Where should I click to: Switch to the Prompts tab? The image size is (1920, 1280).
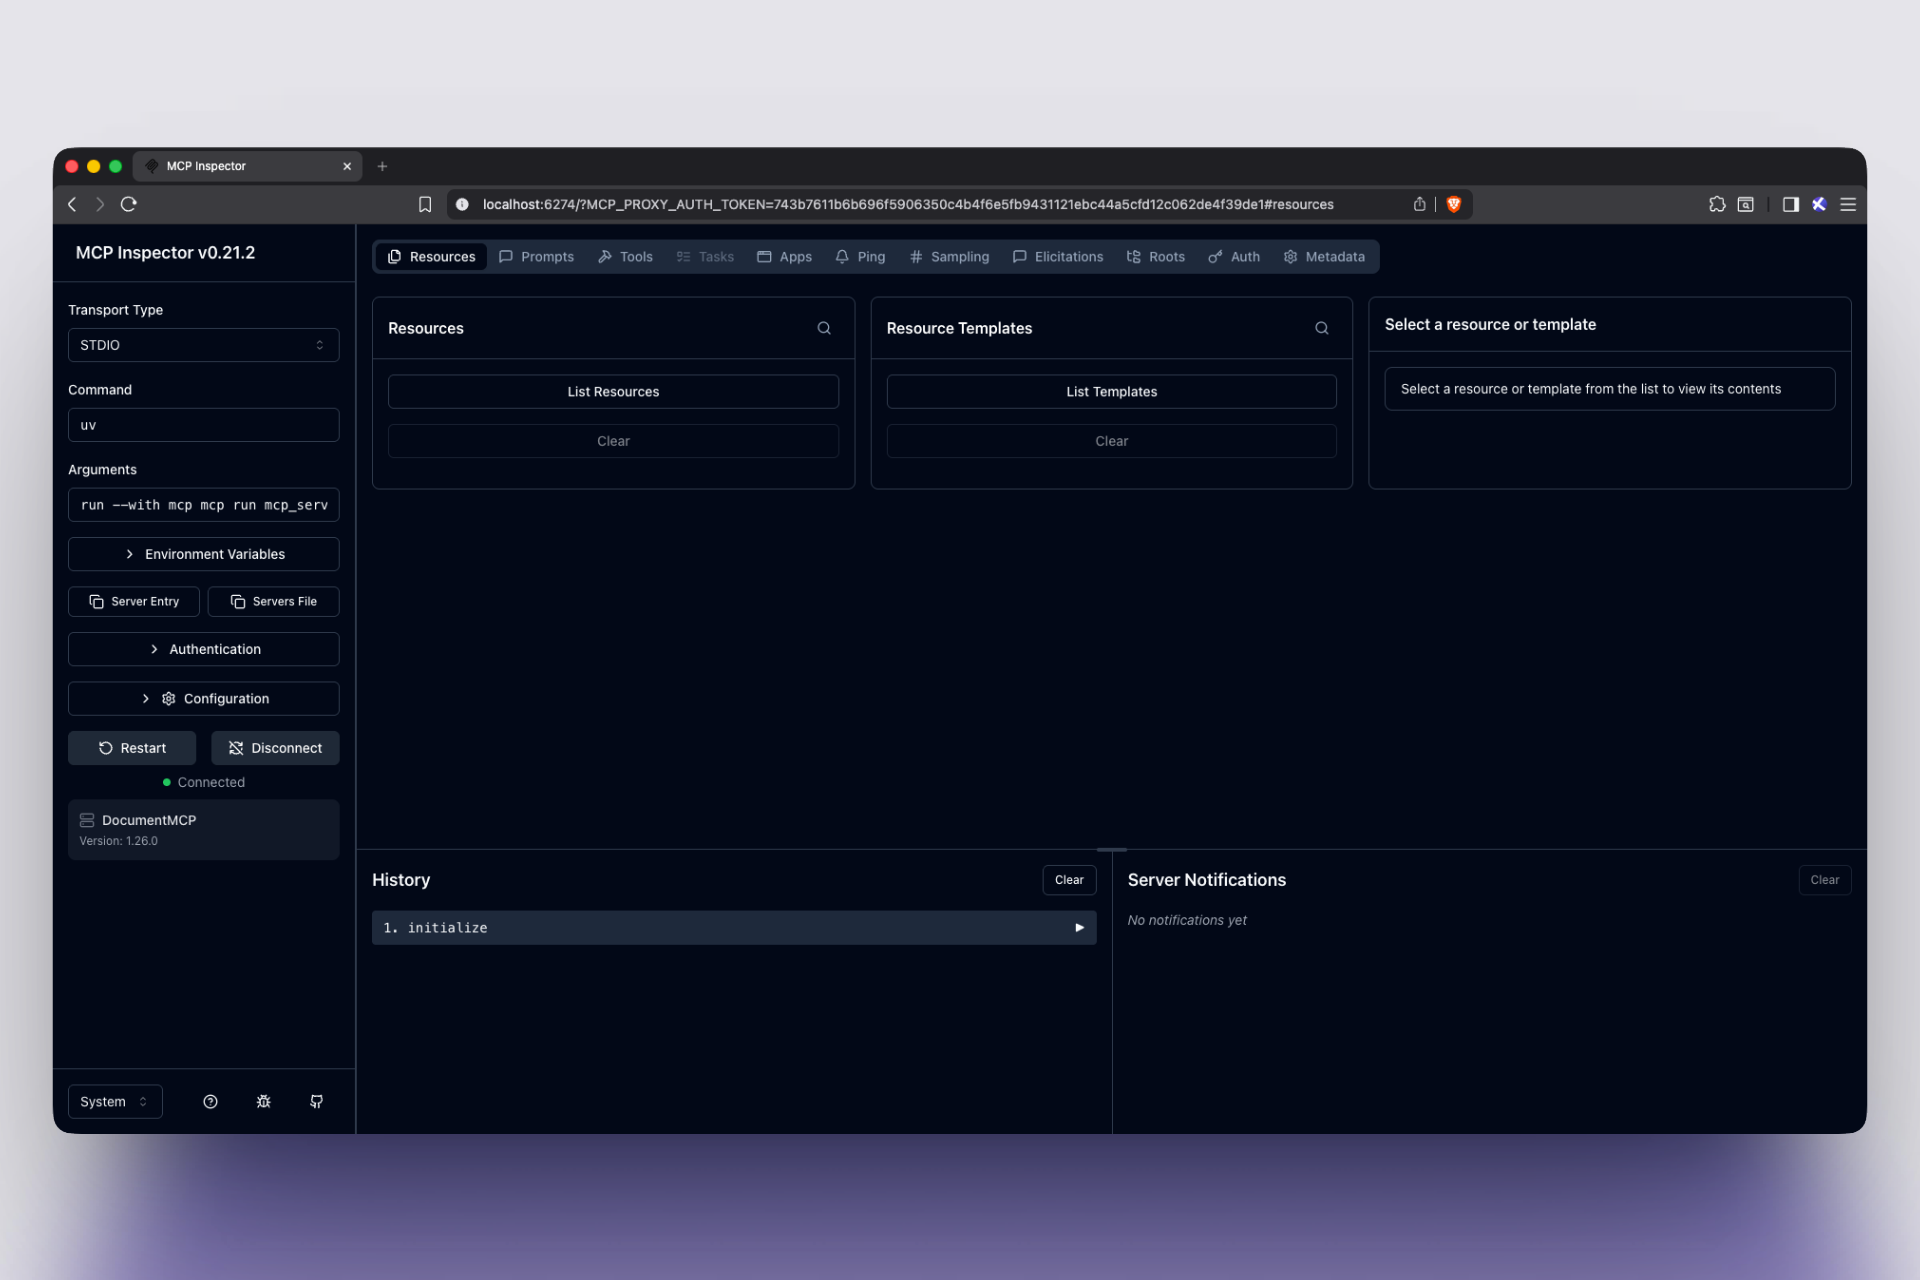click(537, 257)
